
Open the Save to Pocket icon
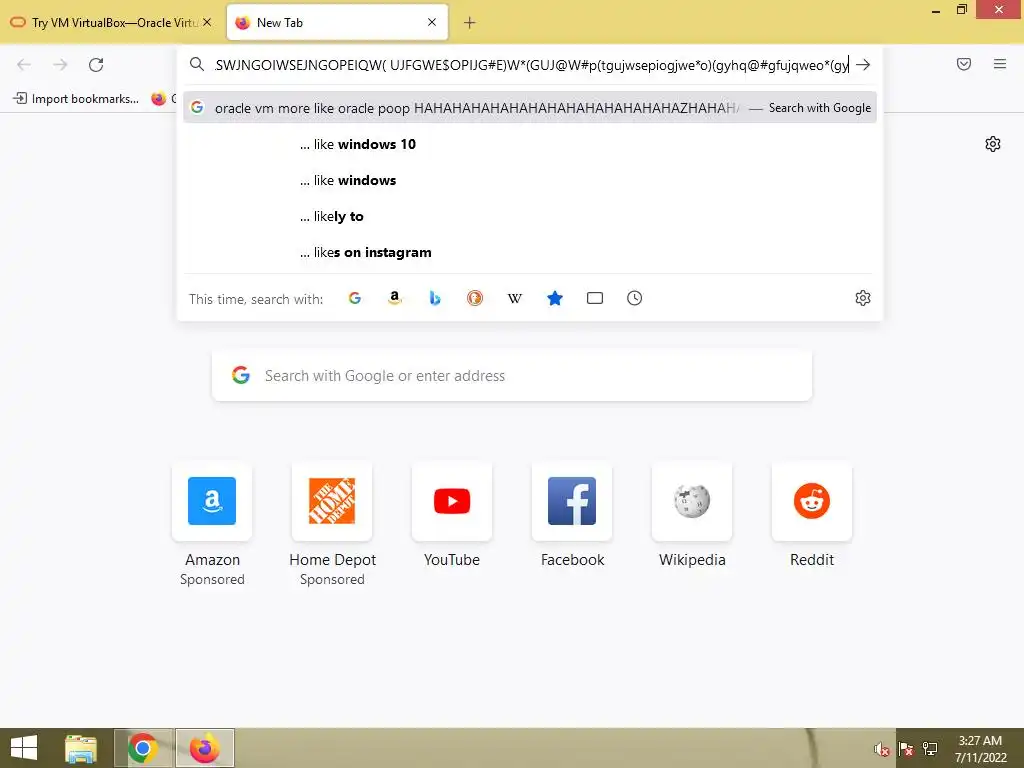pyautogui.click(x=964, y=64)
